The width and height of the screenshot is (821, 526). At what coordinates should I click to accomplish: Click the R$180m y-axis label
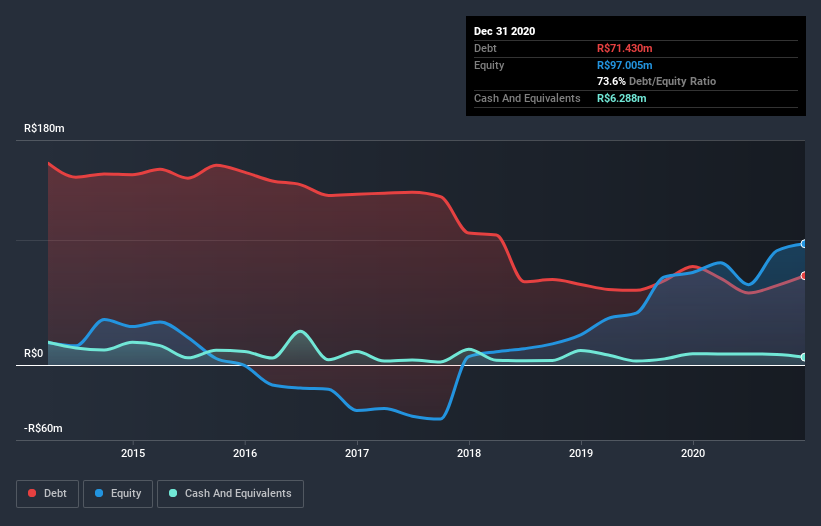click(45, 128)
